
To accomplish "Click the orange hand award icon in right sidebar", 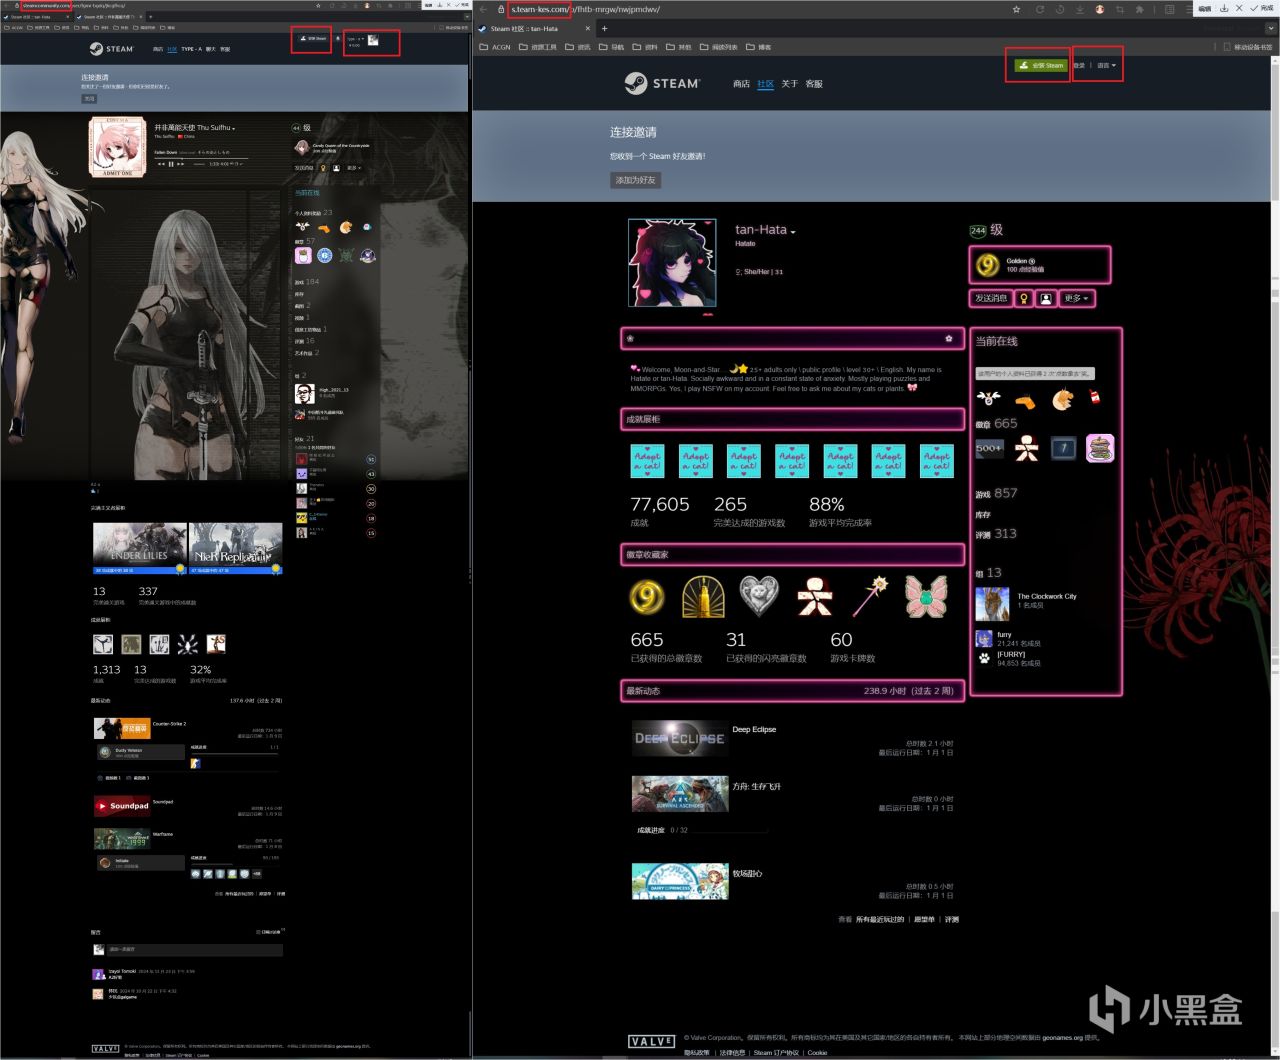I will [1024, 400].
